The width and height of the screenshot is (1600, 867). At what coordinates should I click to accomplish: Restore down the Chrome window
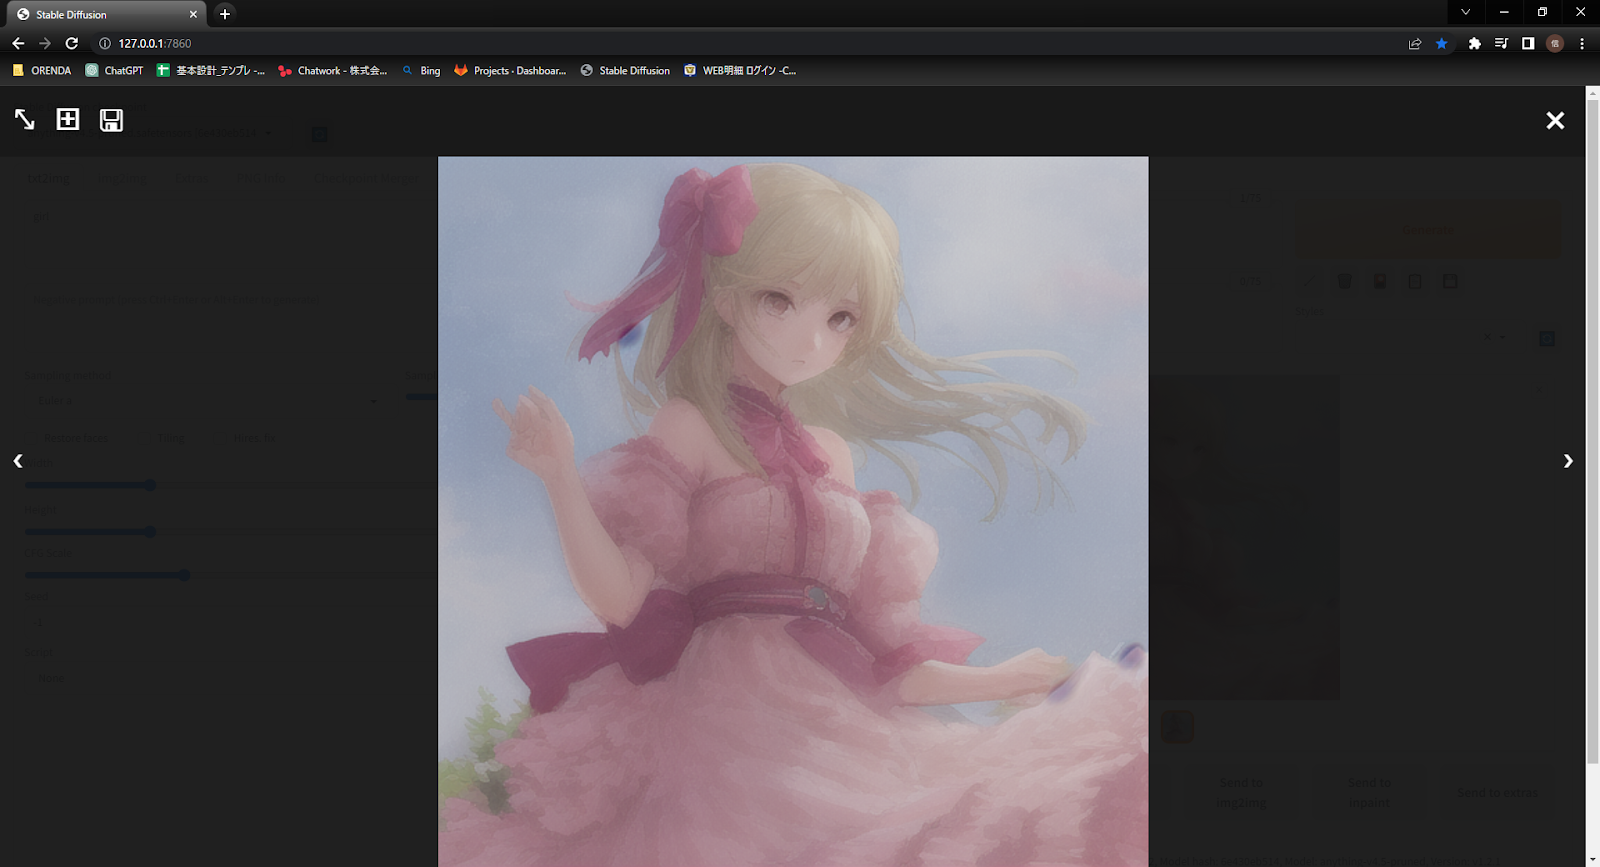(1542, 12)
